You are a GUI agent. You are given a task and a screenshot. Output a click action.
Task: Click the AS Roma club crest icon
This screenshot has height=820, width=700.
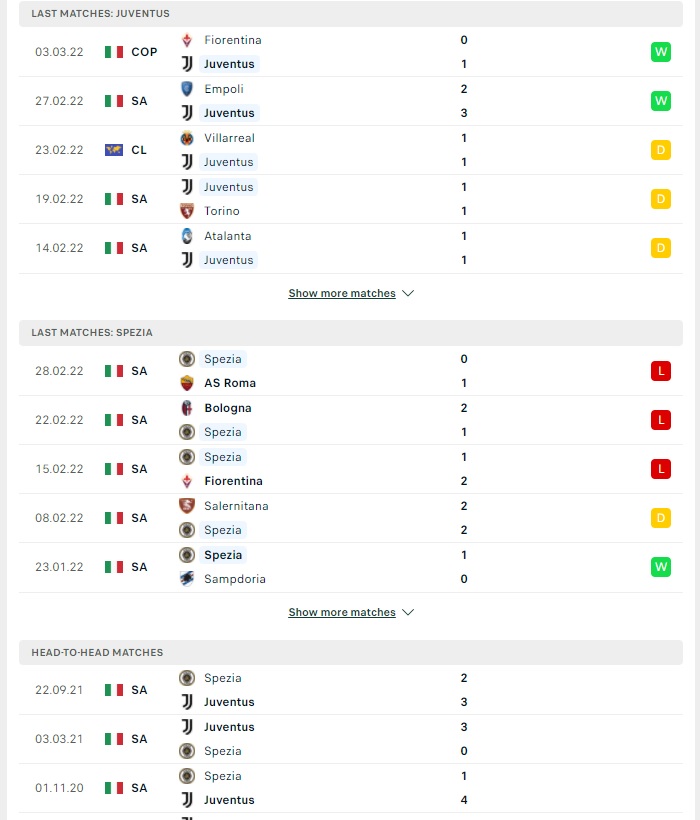click(187, 383)
